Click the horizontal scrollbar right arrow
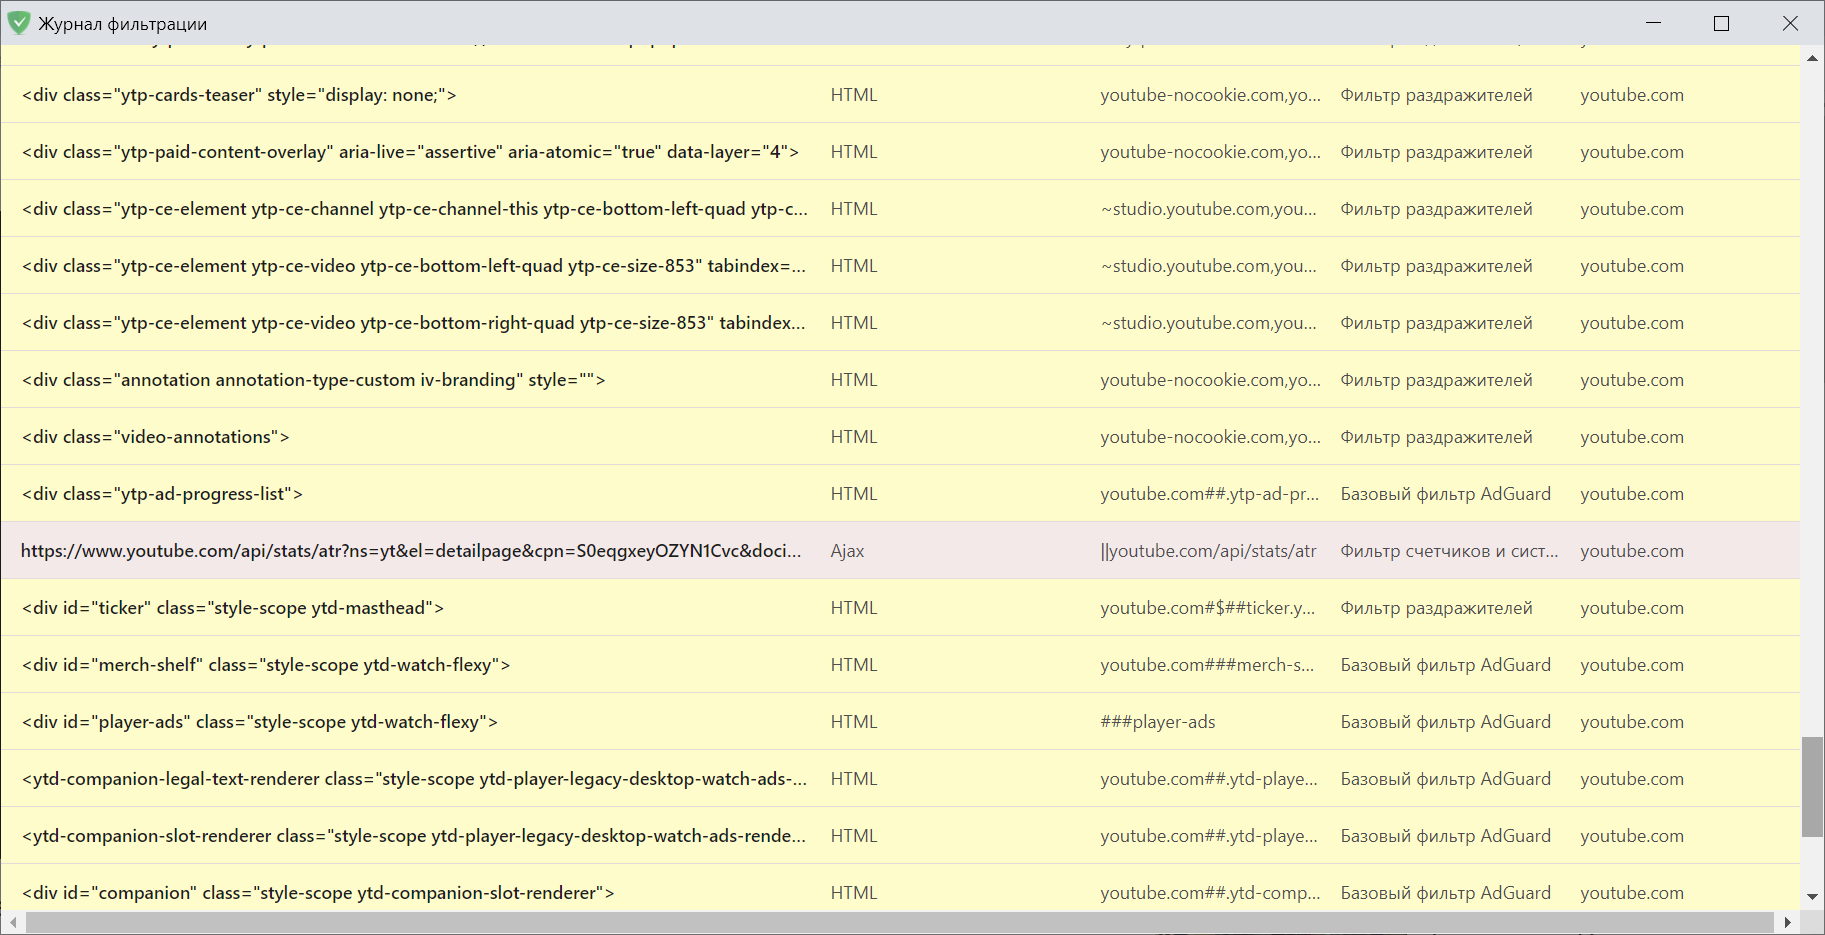 point(1787,922)
